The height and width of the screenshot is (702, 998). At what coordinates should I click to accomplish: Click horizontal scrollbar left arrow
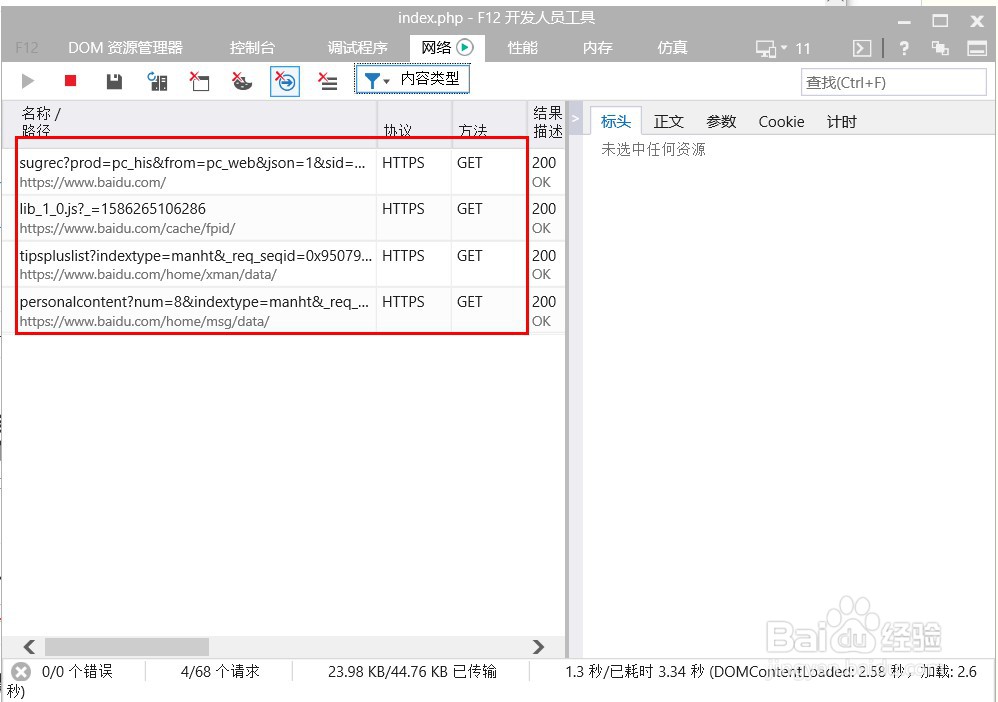click(29, 647)
